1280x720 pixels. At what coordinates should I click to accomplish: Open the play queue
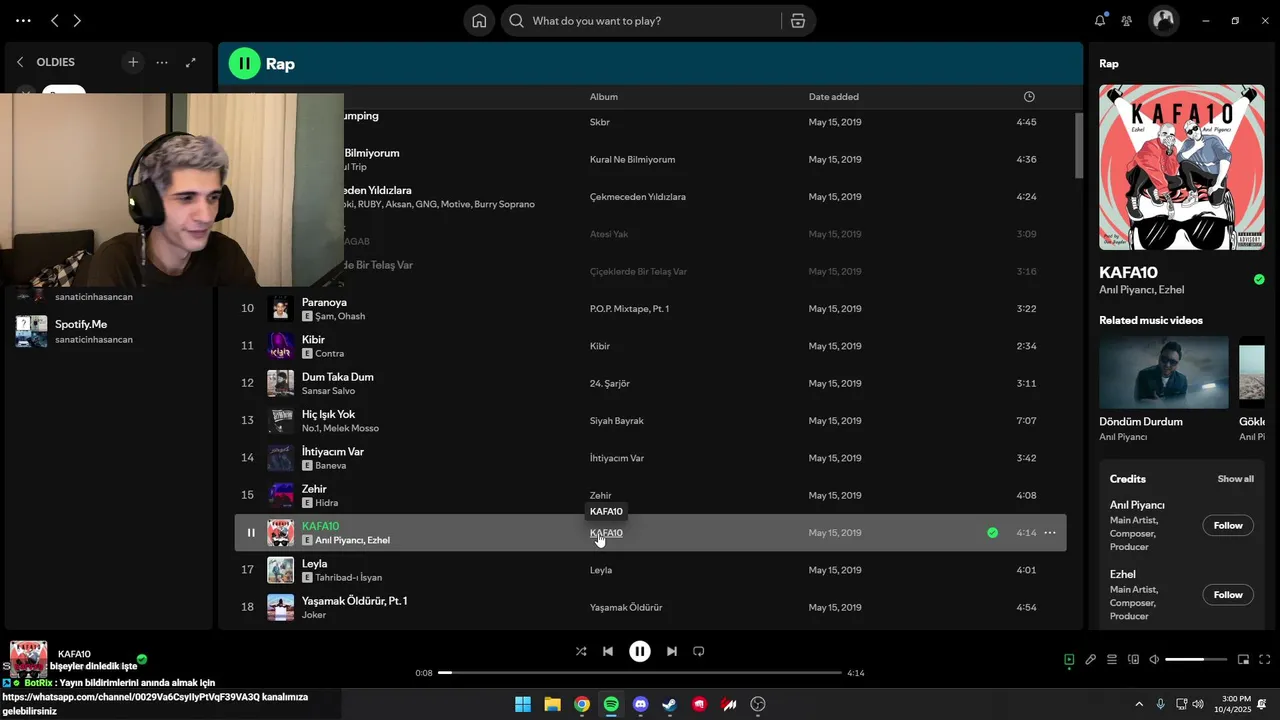[1112, 660]
